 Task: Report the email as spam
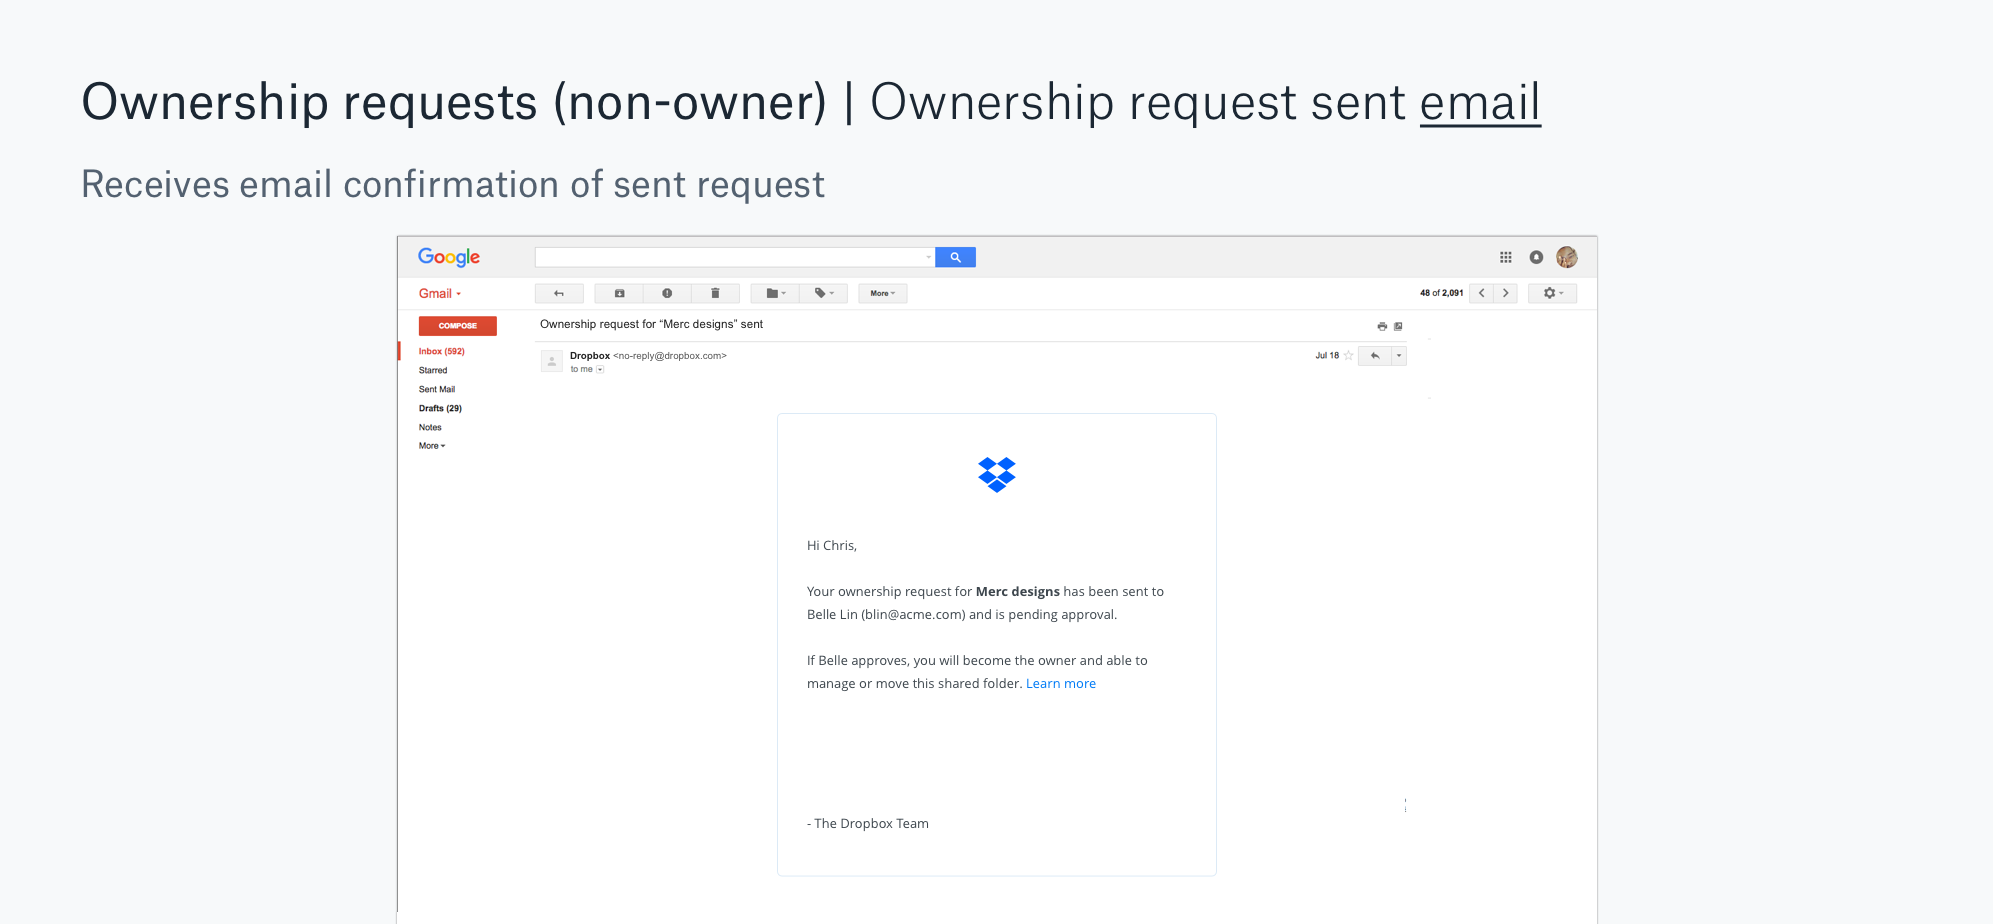(x=668, y=293)
